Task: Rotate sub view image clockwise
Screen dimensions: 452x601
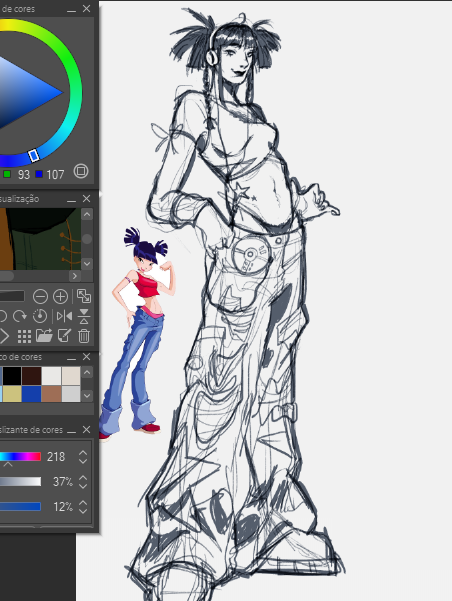Action: (x=20, y=316)
